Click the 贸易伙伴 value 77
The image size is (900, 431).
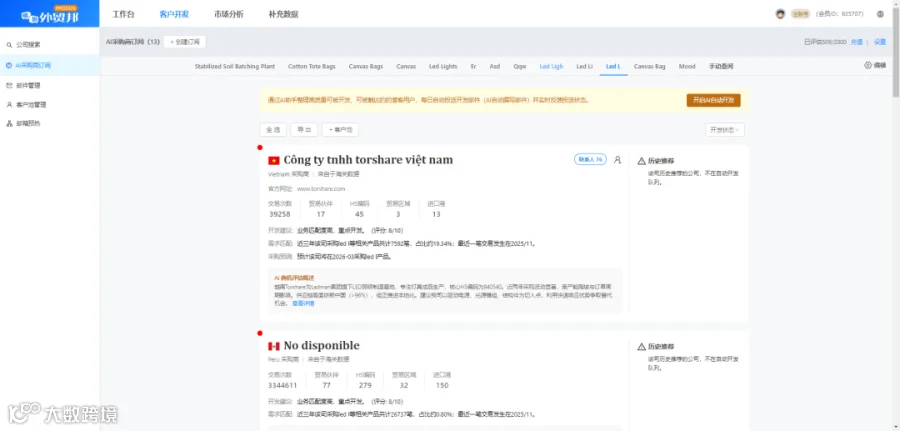coord(327,385)
